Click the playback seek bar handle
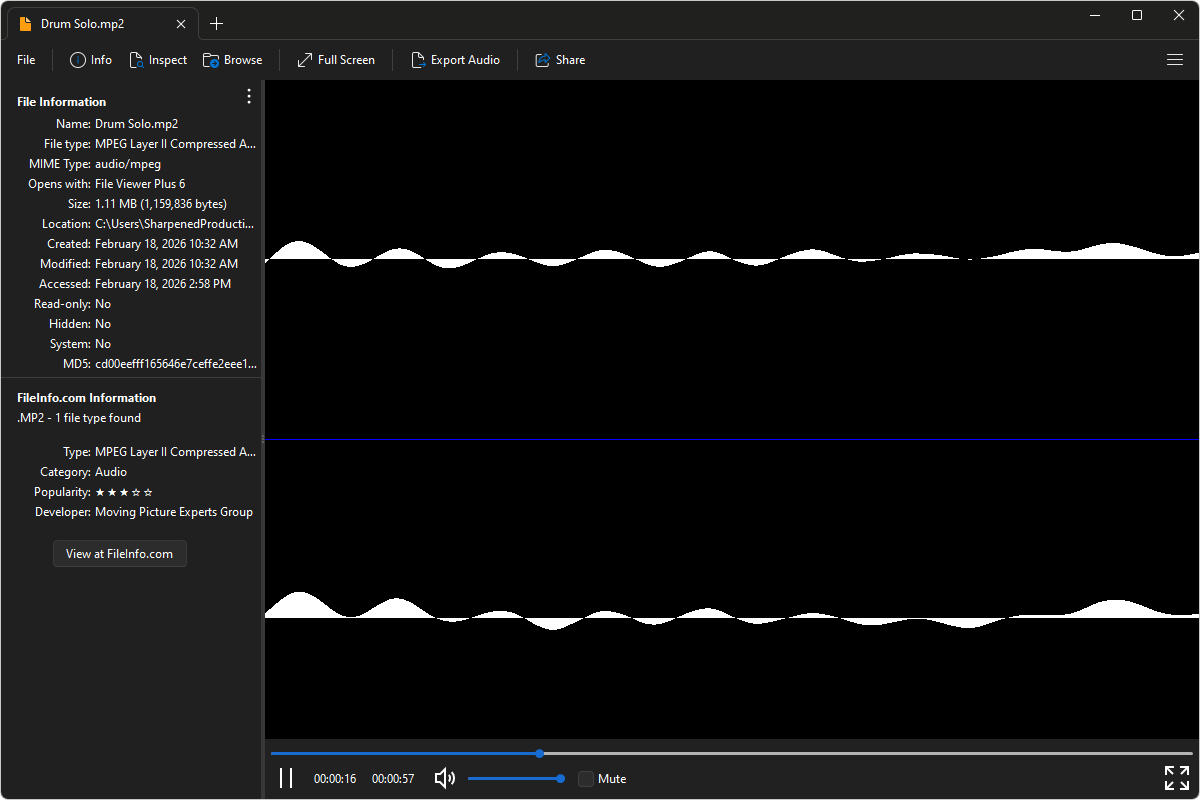Image resolution: width=1200 pixels, height=800 pixels. coord(540,753)
